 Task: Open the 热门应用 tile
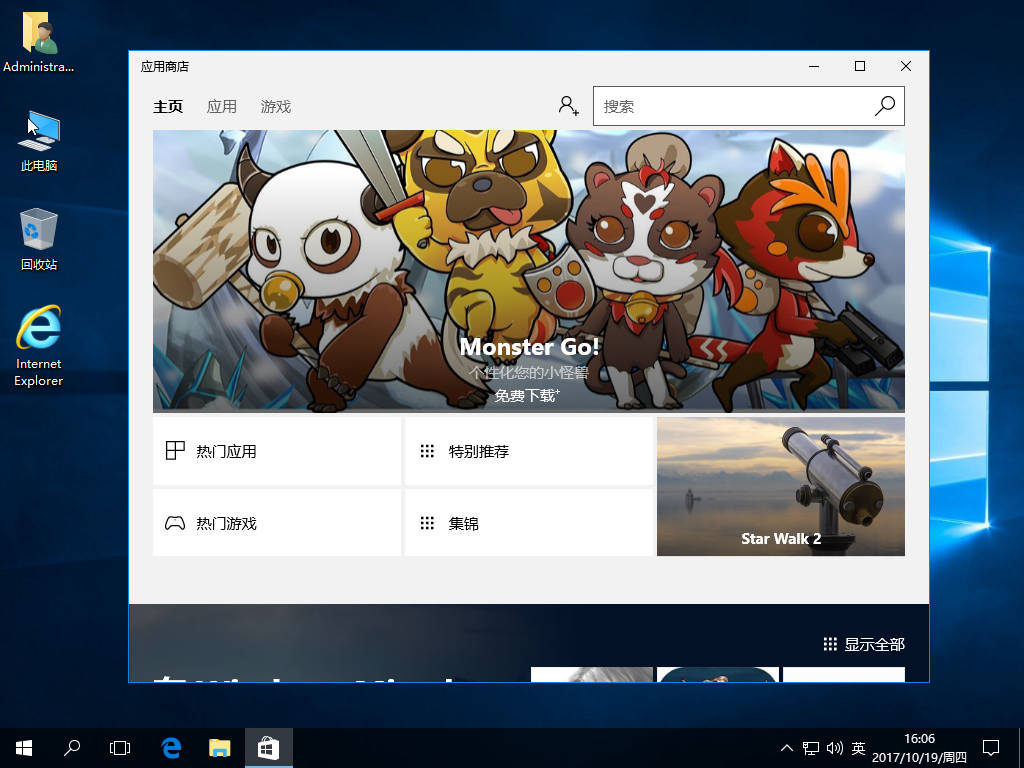[x=277, y=451]
